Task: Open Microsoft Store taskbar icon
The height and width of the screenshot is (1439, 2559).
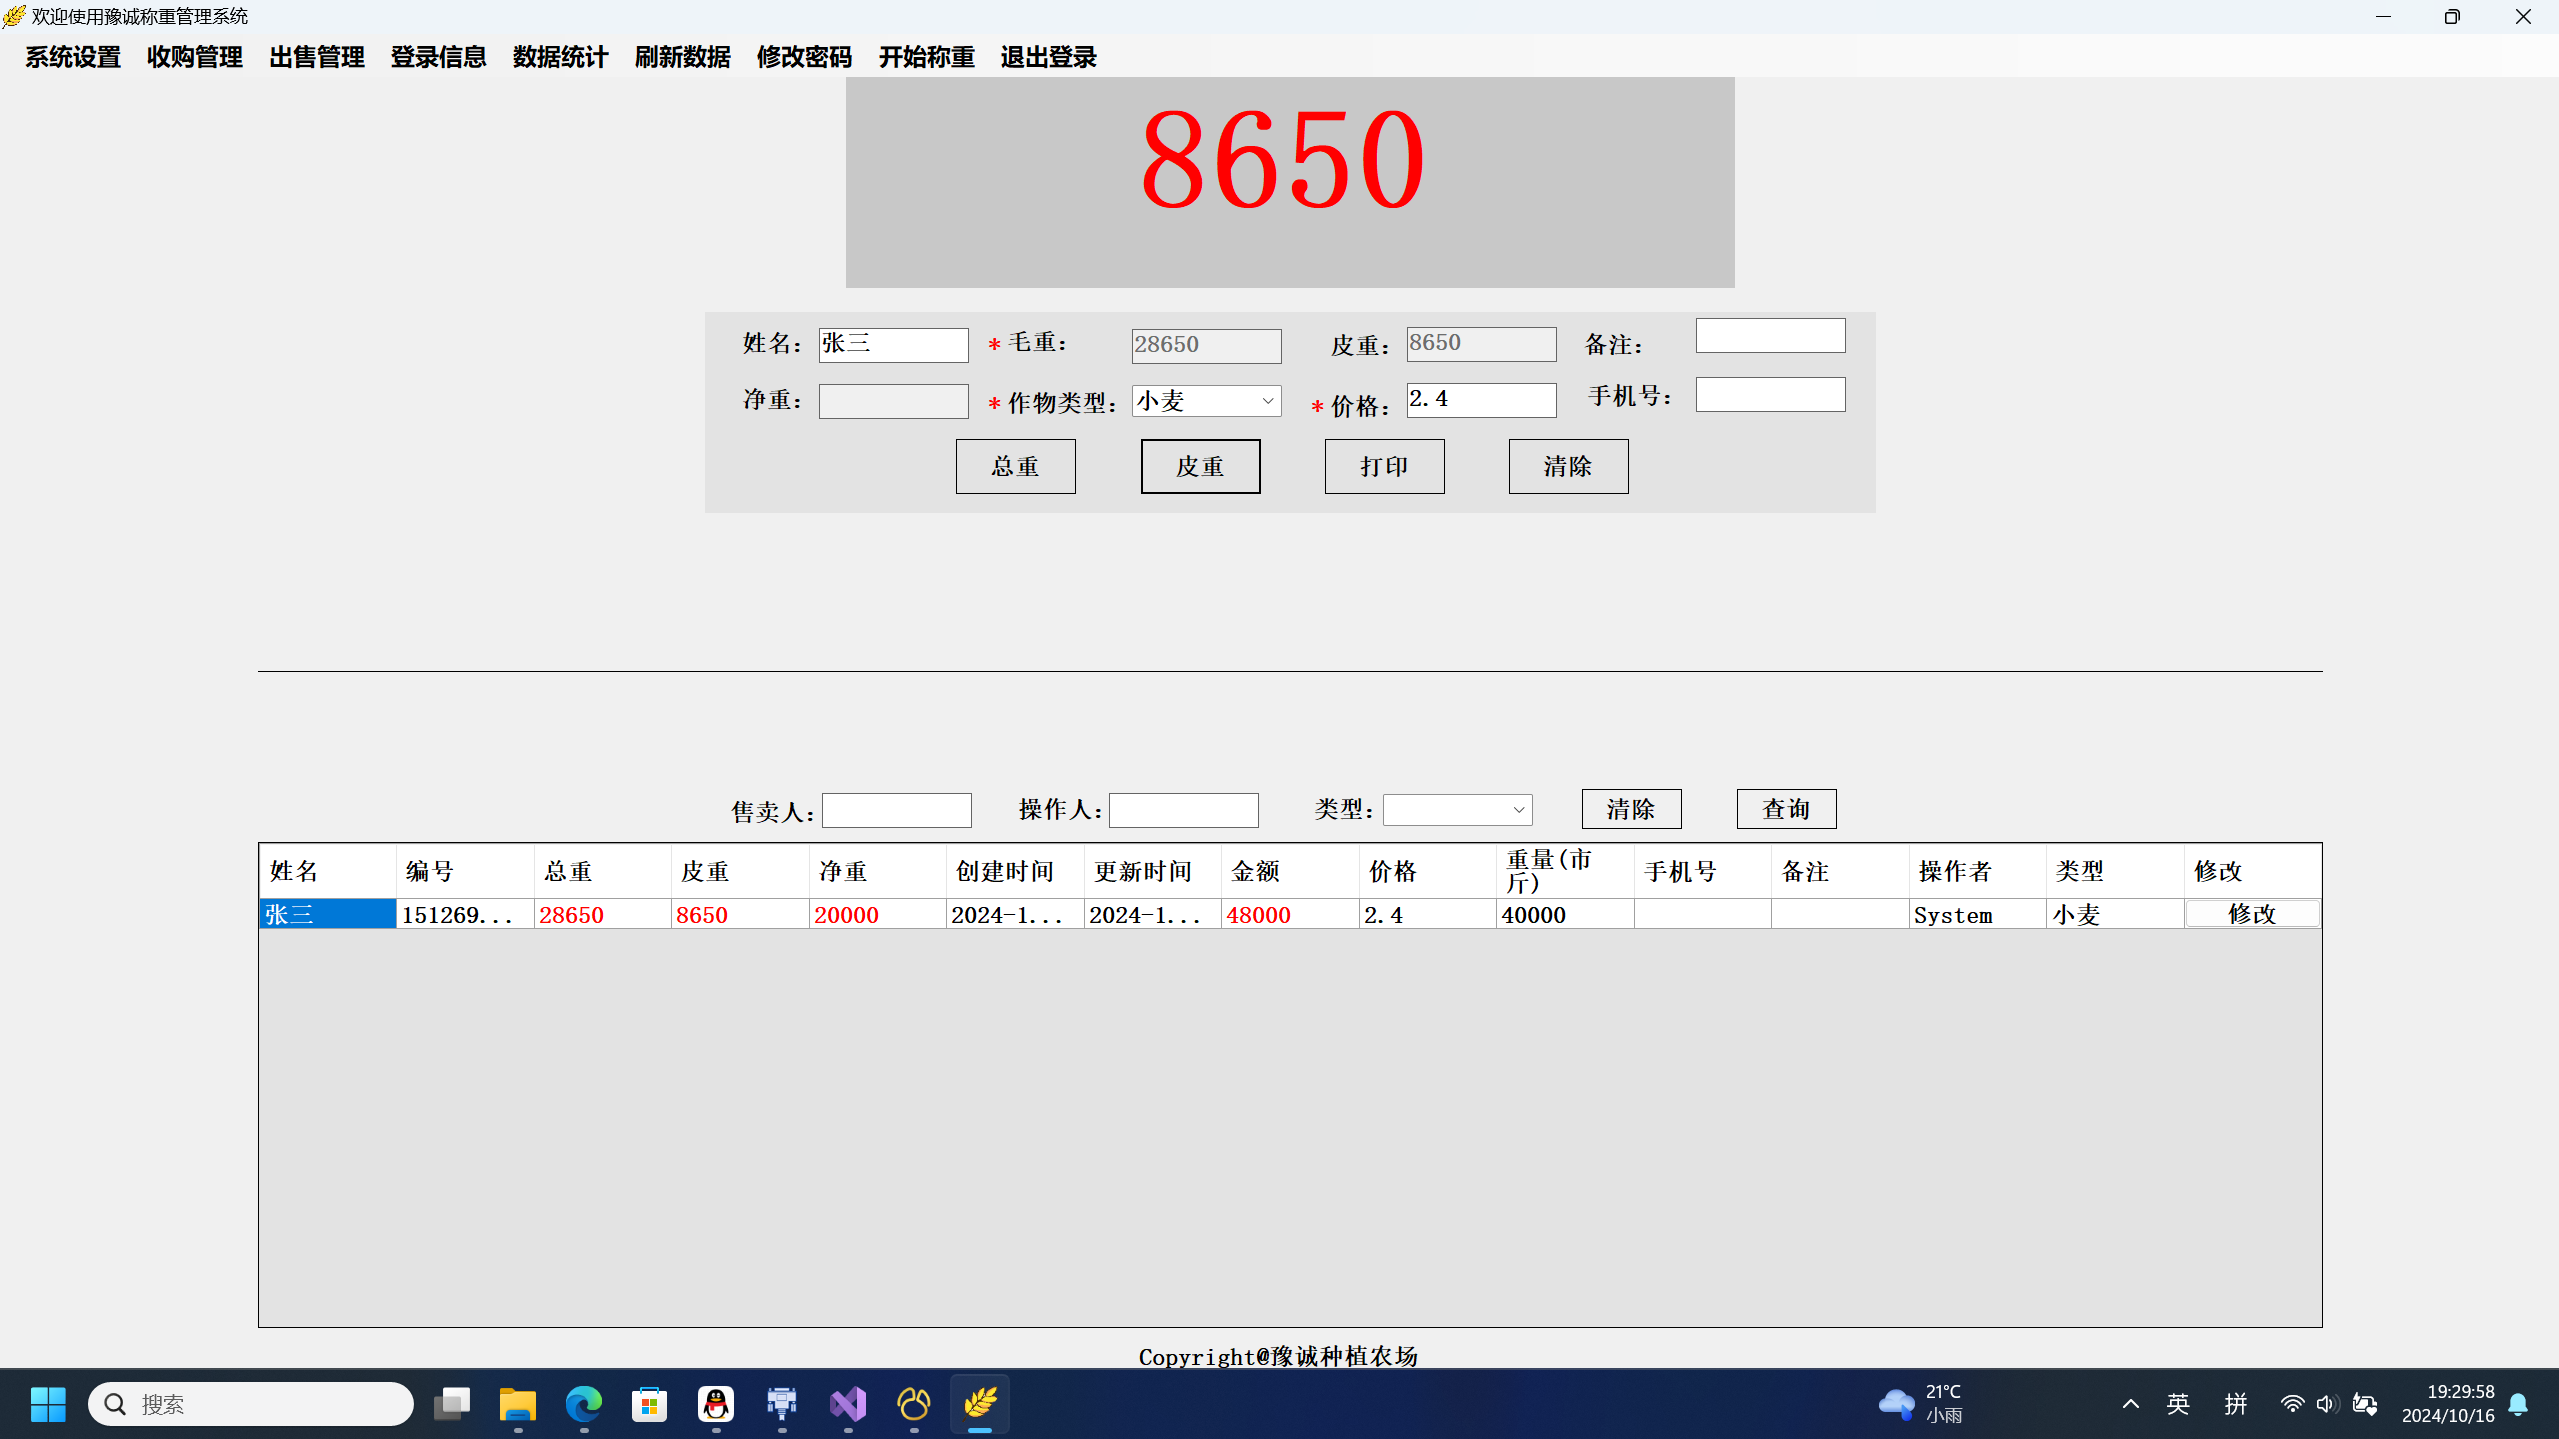Action: coord(649,1404)
